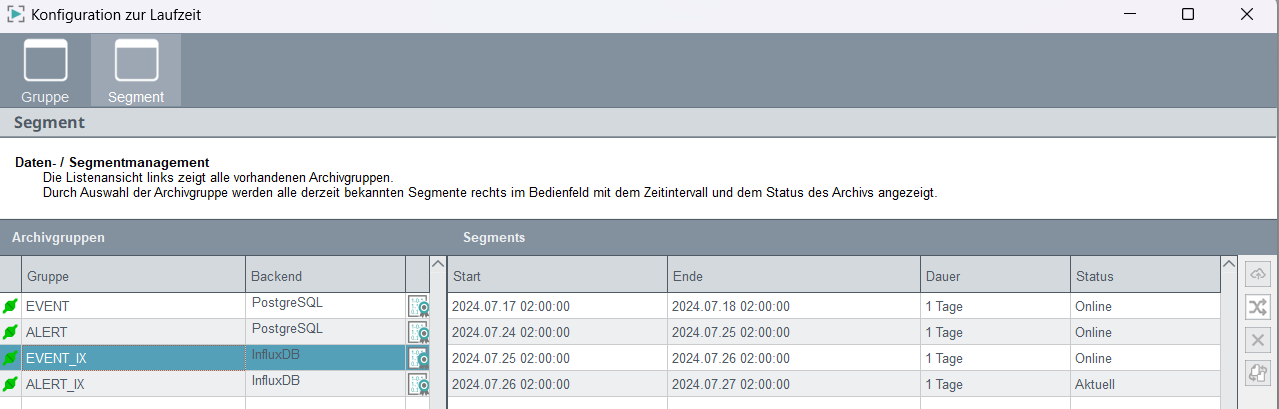The image size is (1279, 409).
Task: Select the ALERT archive group row
Action: tap(215, 332)
